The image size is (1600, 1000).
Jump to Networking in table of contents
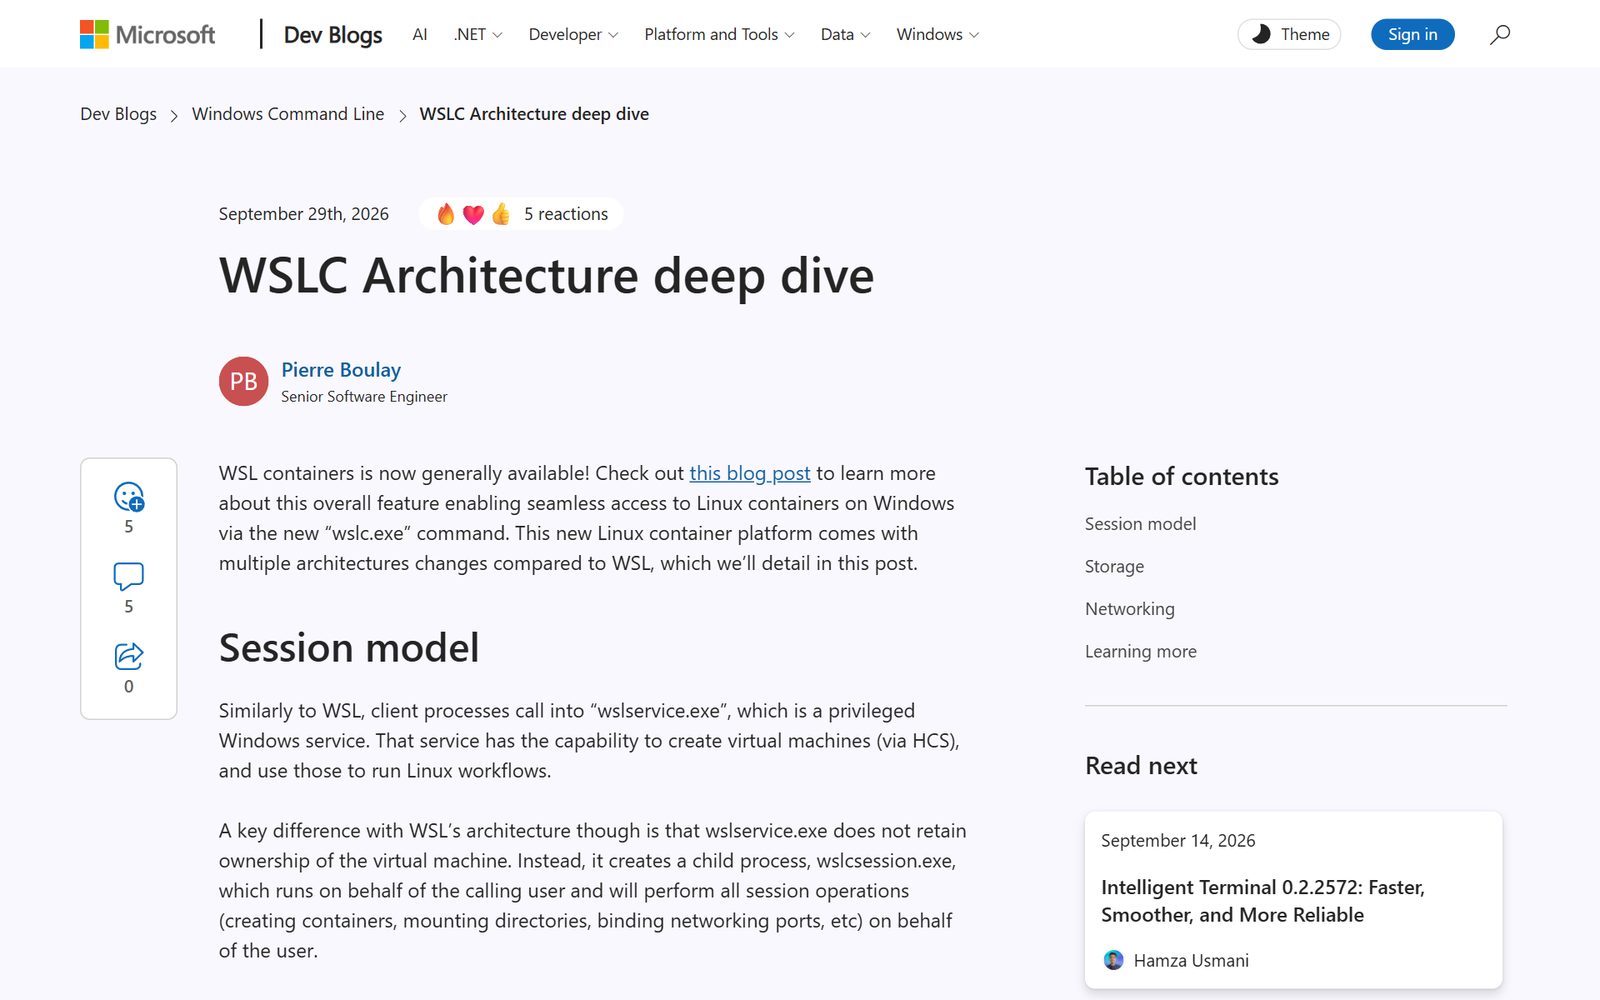1130,609
